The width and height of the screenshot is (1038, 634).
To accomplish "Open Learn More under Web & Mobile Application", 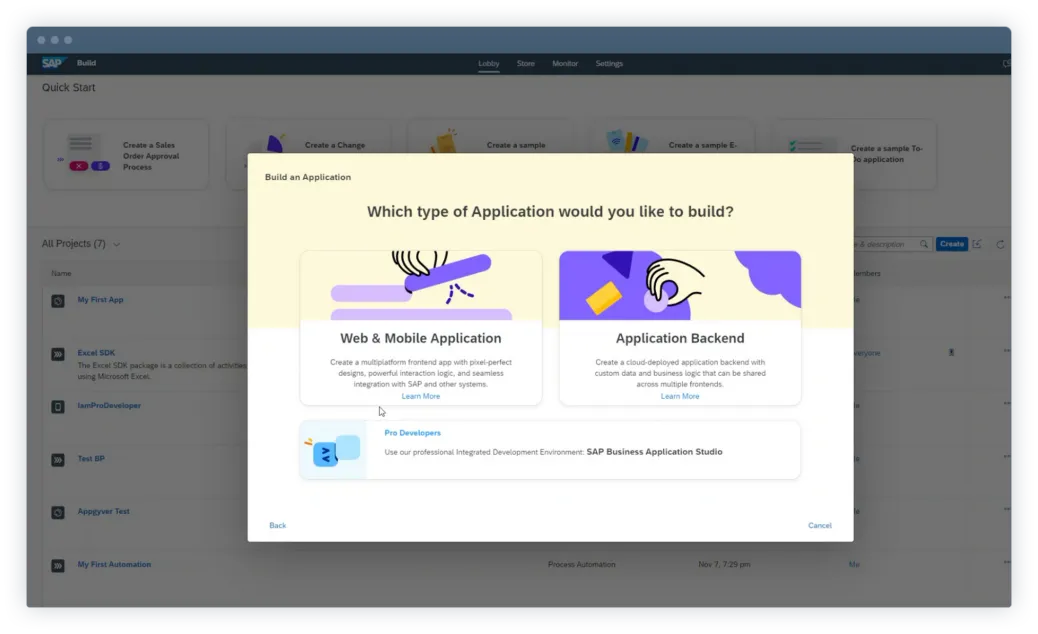I will tap(420, 396).
